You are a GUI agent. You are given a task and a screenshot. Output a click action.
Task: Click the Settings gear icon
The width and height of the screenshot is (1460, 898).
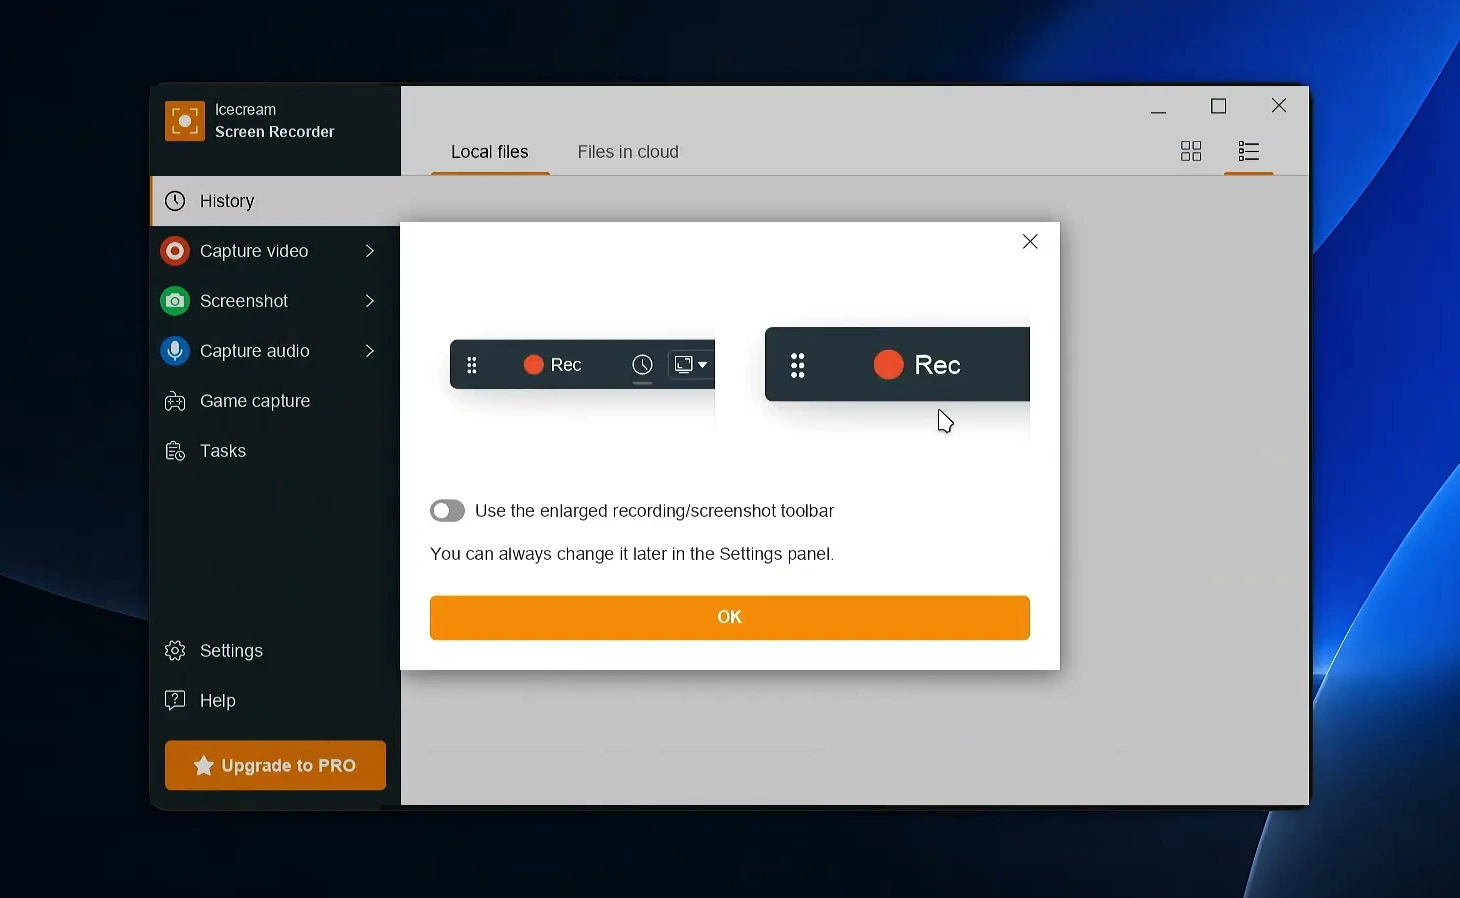[x=175, y=651]
